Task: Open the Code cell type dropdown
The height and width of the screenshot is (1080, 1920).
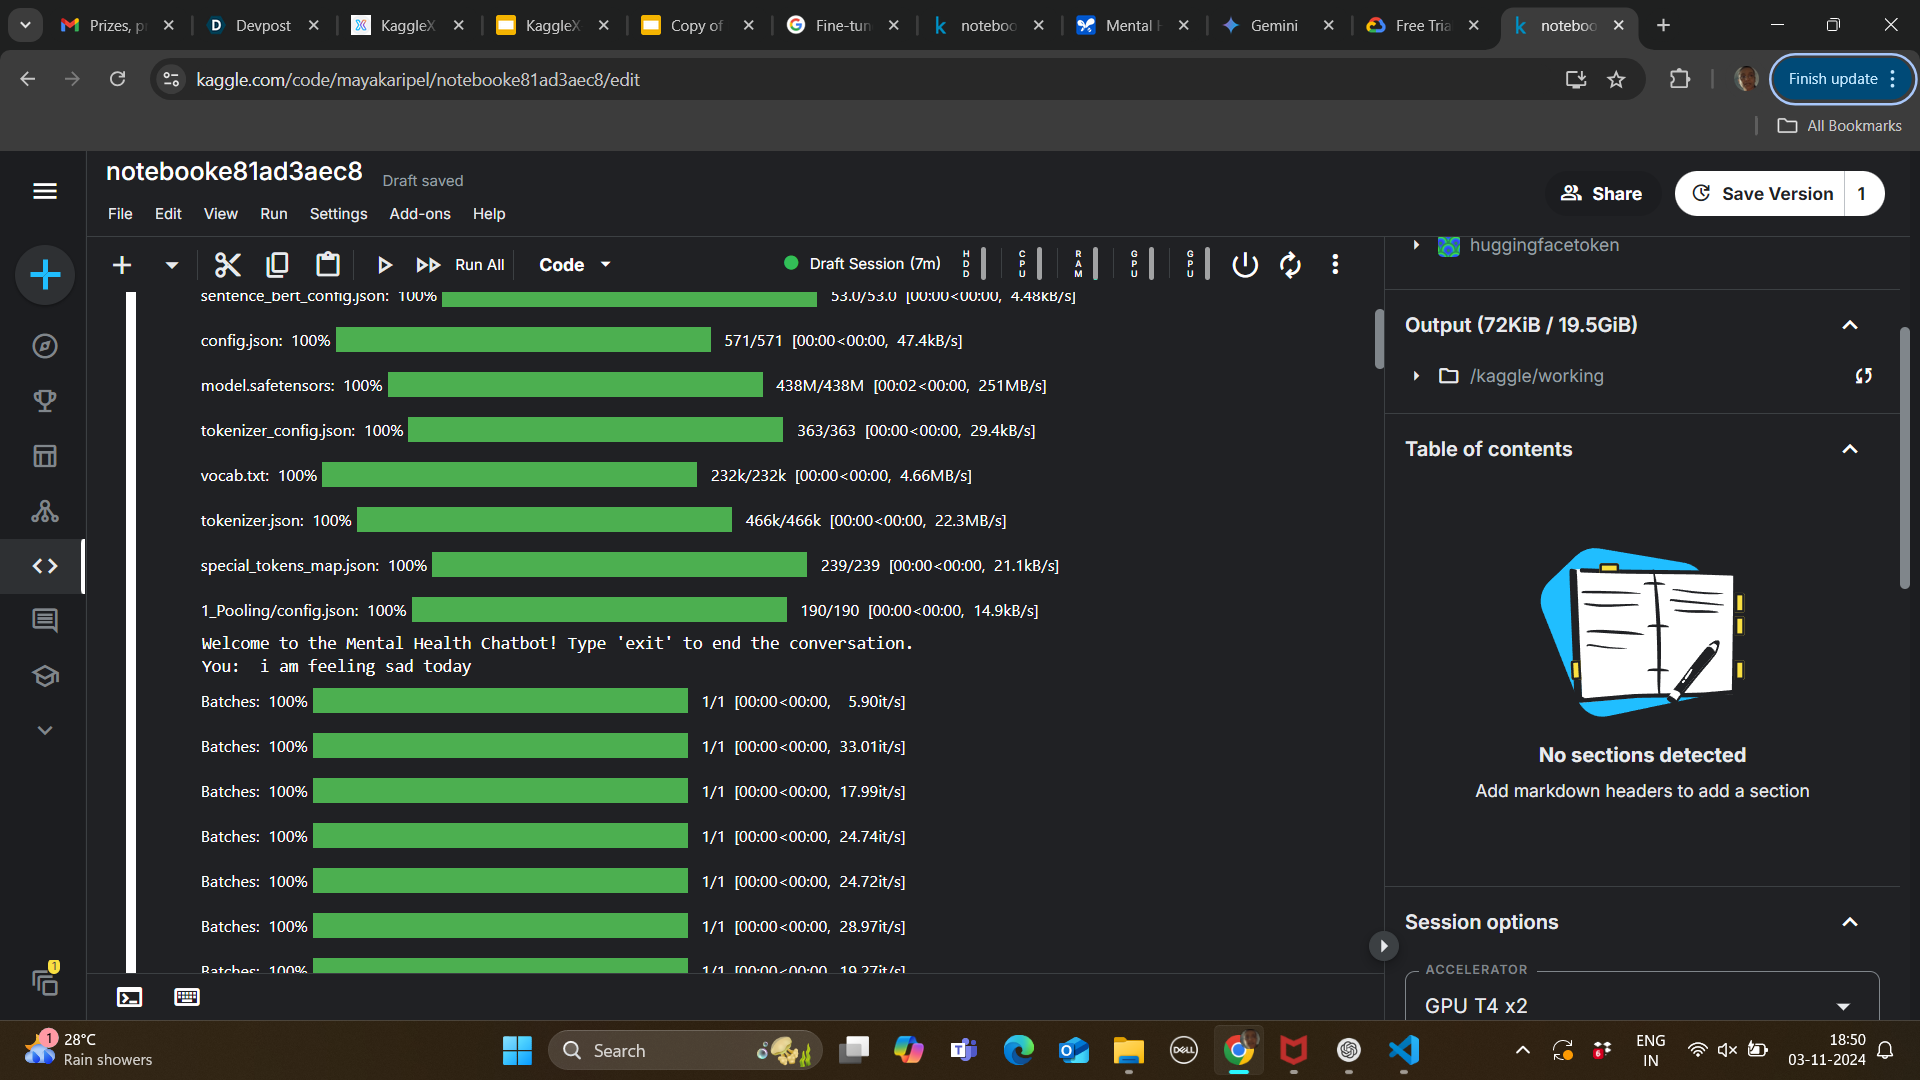Action: click(x=575, y=265)
